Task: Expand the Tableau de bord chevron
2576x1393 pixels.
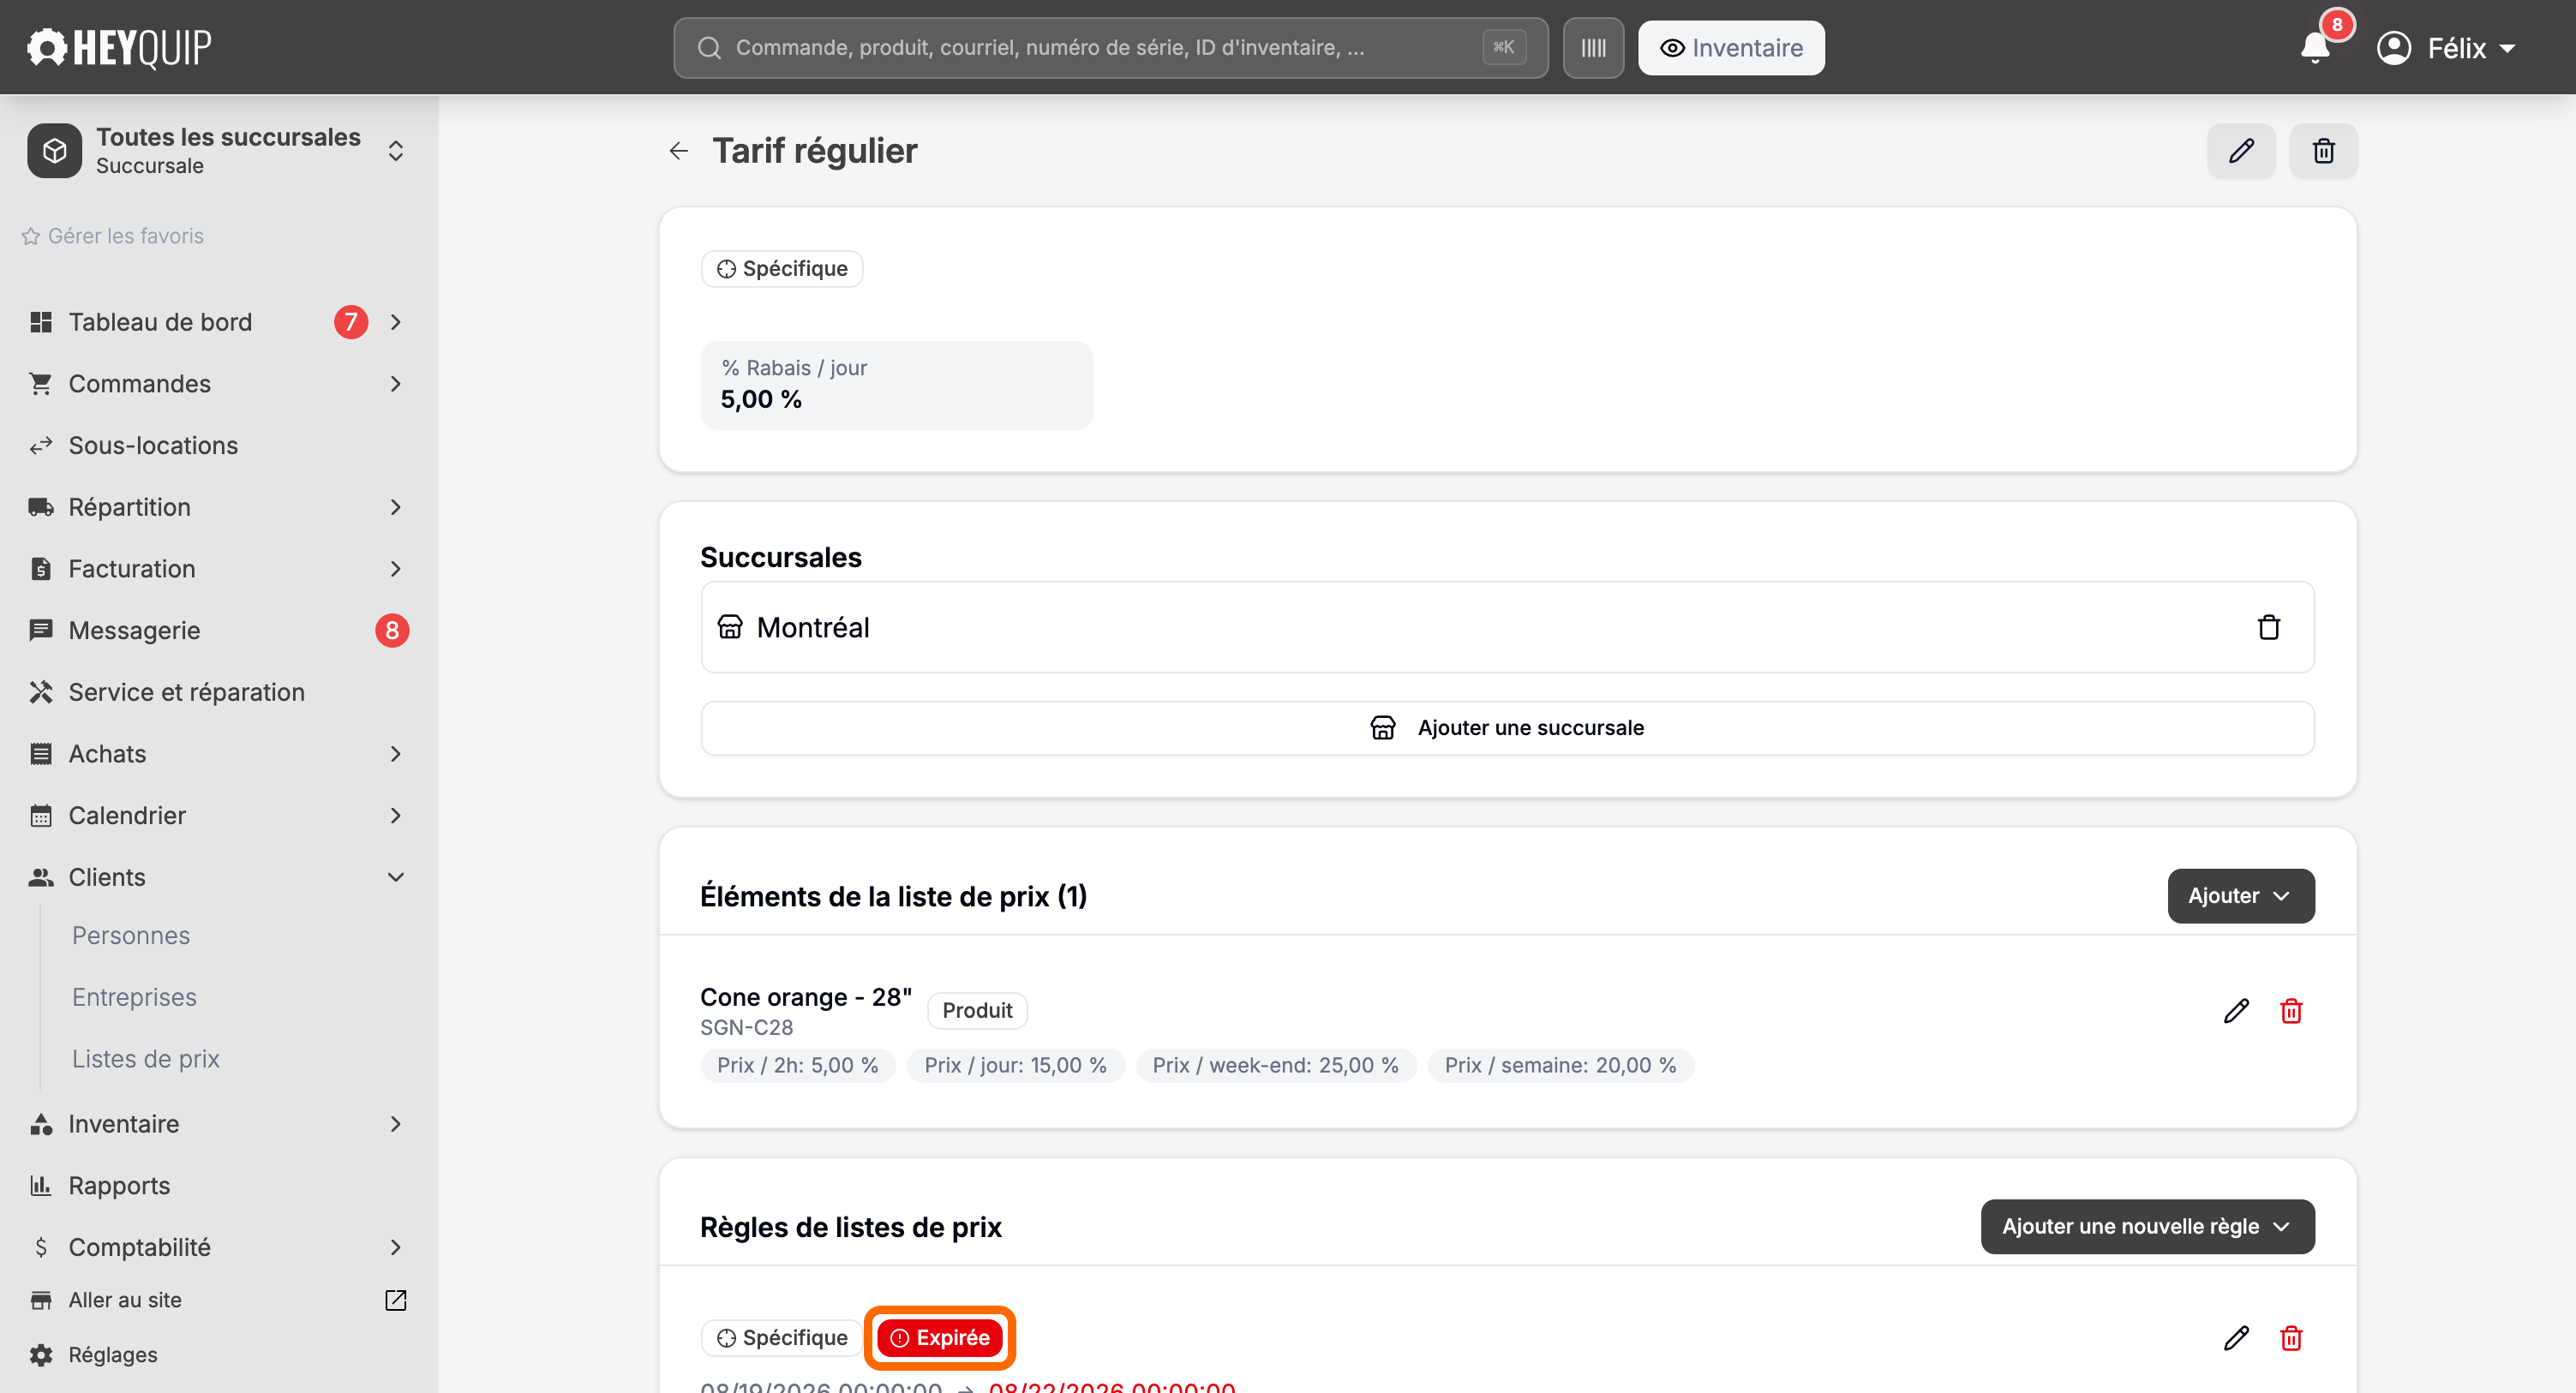Action: coord(396,322)
